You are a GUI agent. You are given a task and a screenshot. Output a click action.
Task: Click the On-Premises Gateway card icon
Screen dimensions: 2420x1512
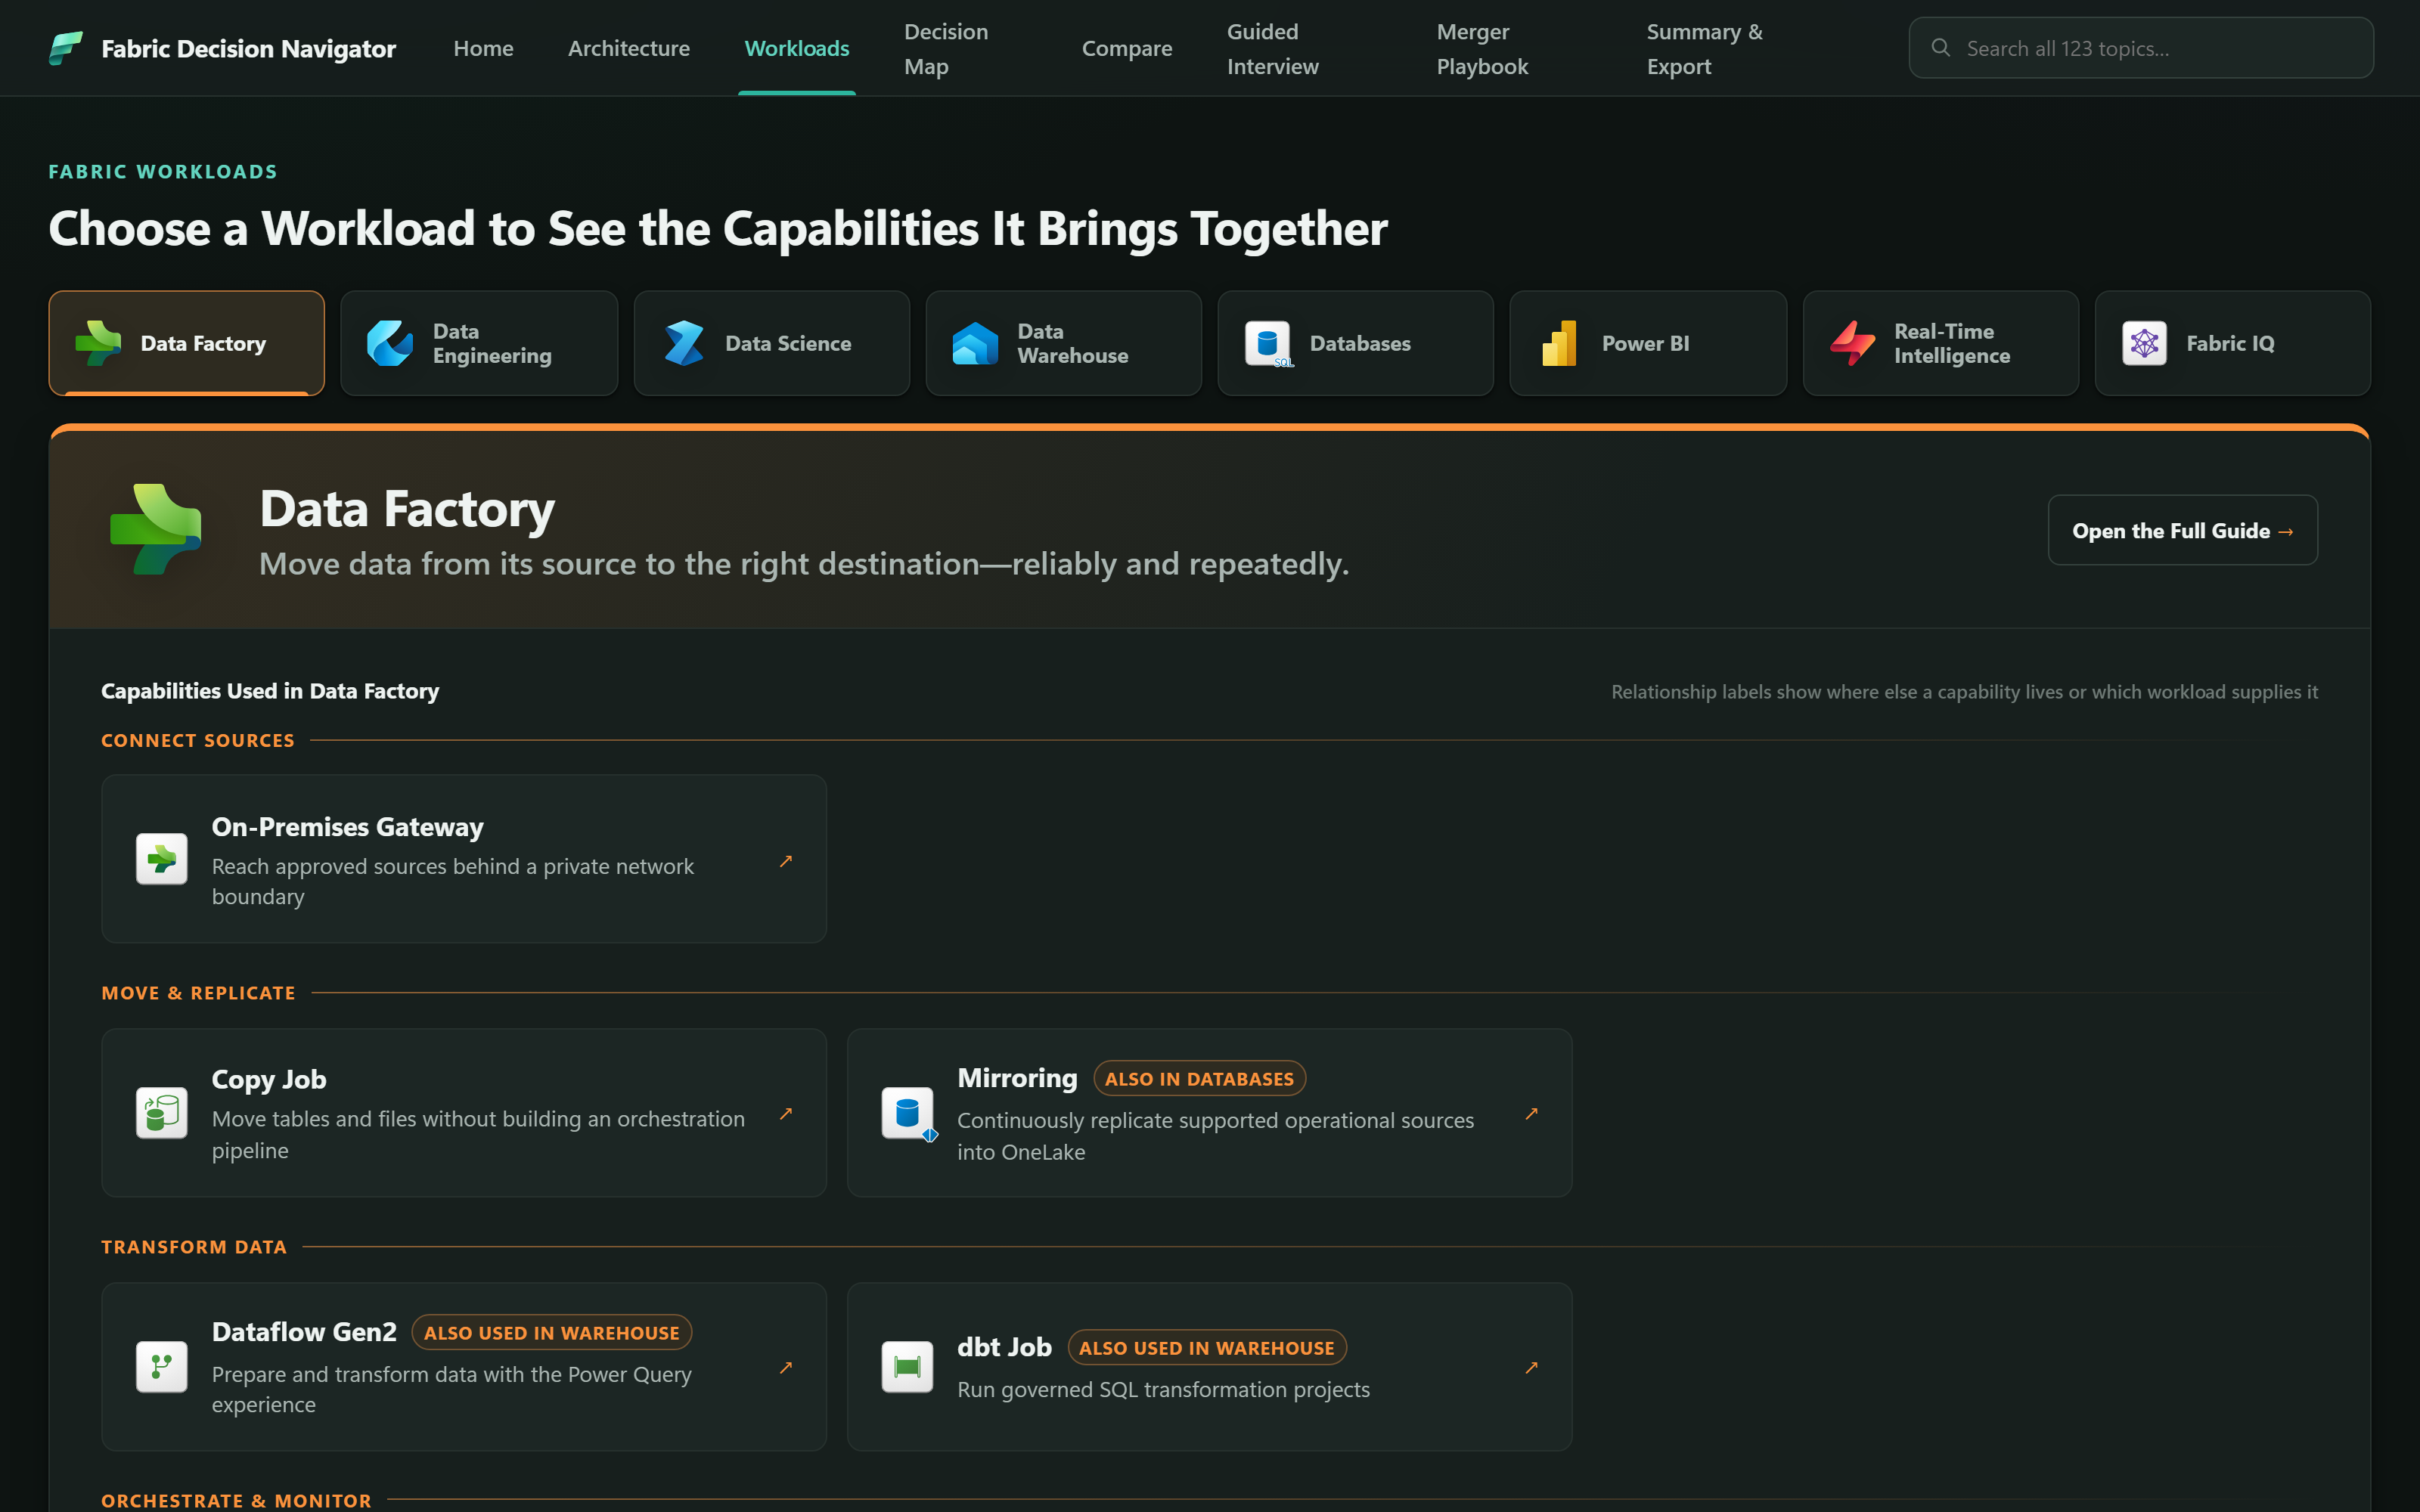161,859
